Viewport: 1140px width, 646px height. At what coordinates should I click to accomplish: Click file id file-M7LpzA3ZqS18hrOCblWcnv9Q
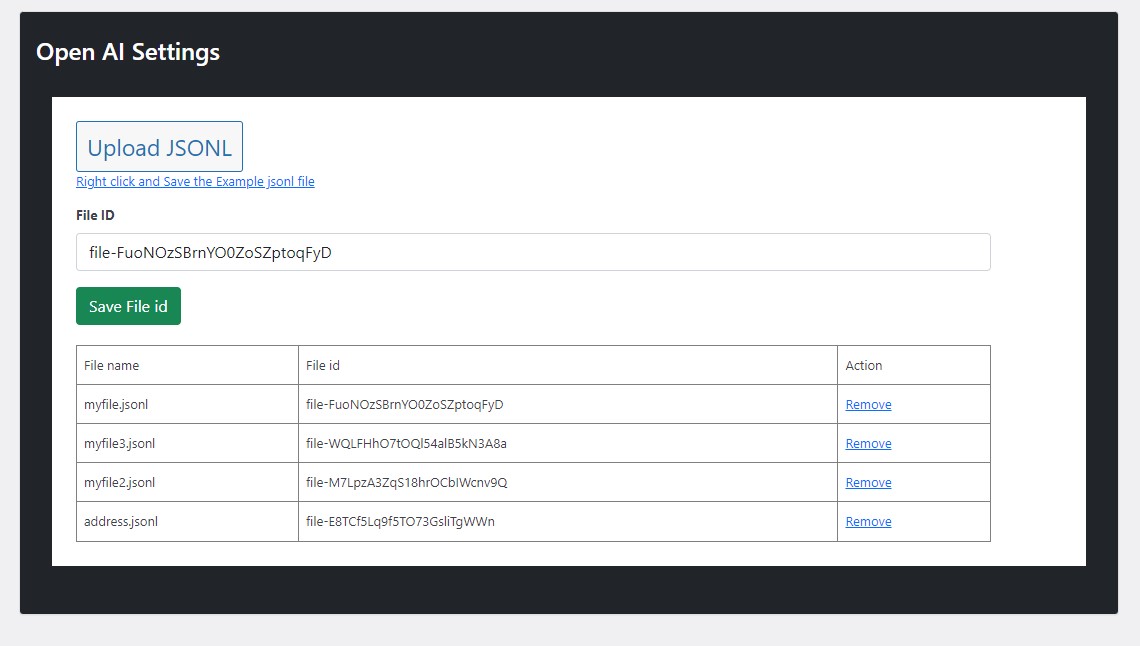[406, 483]
